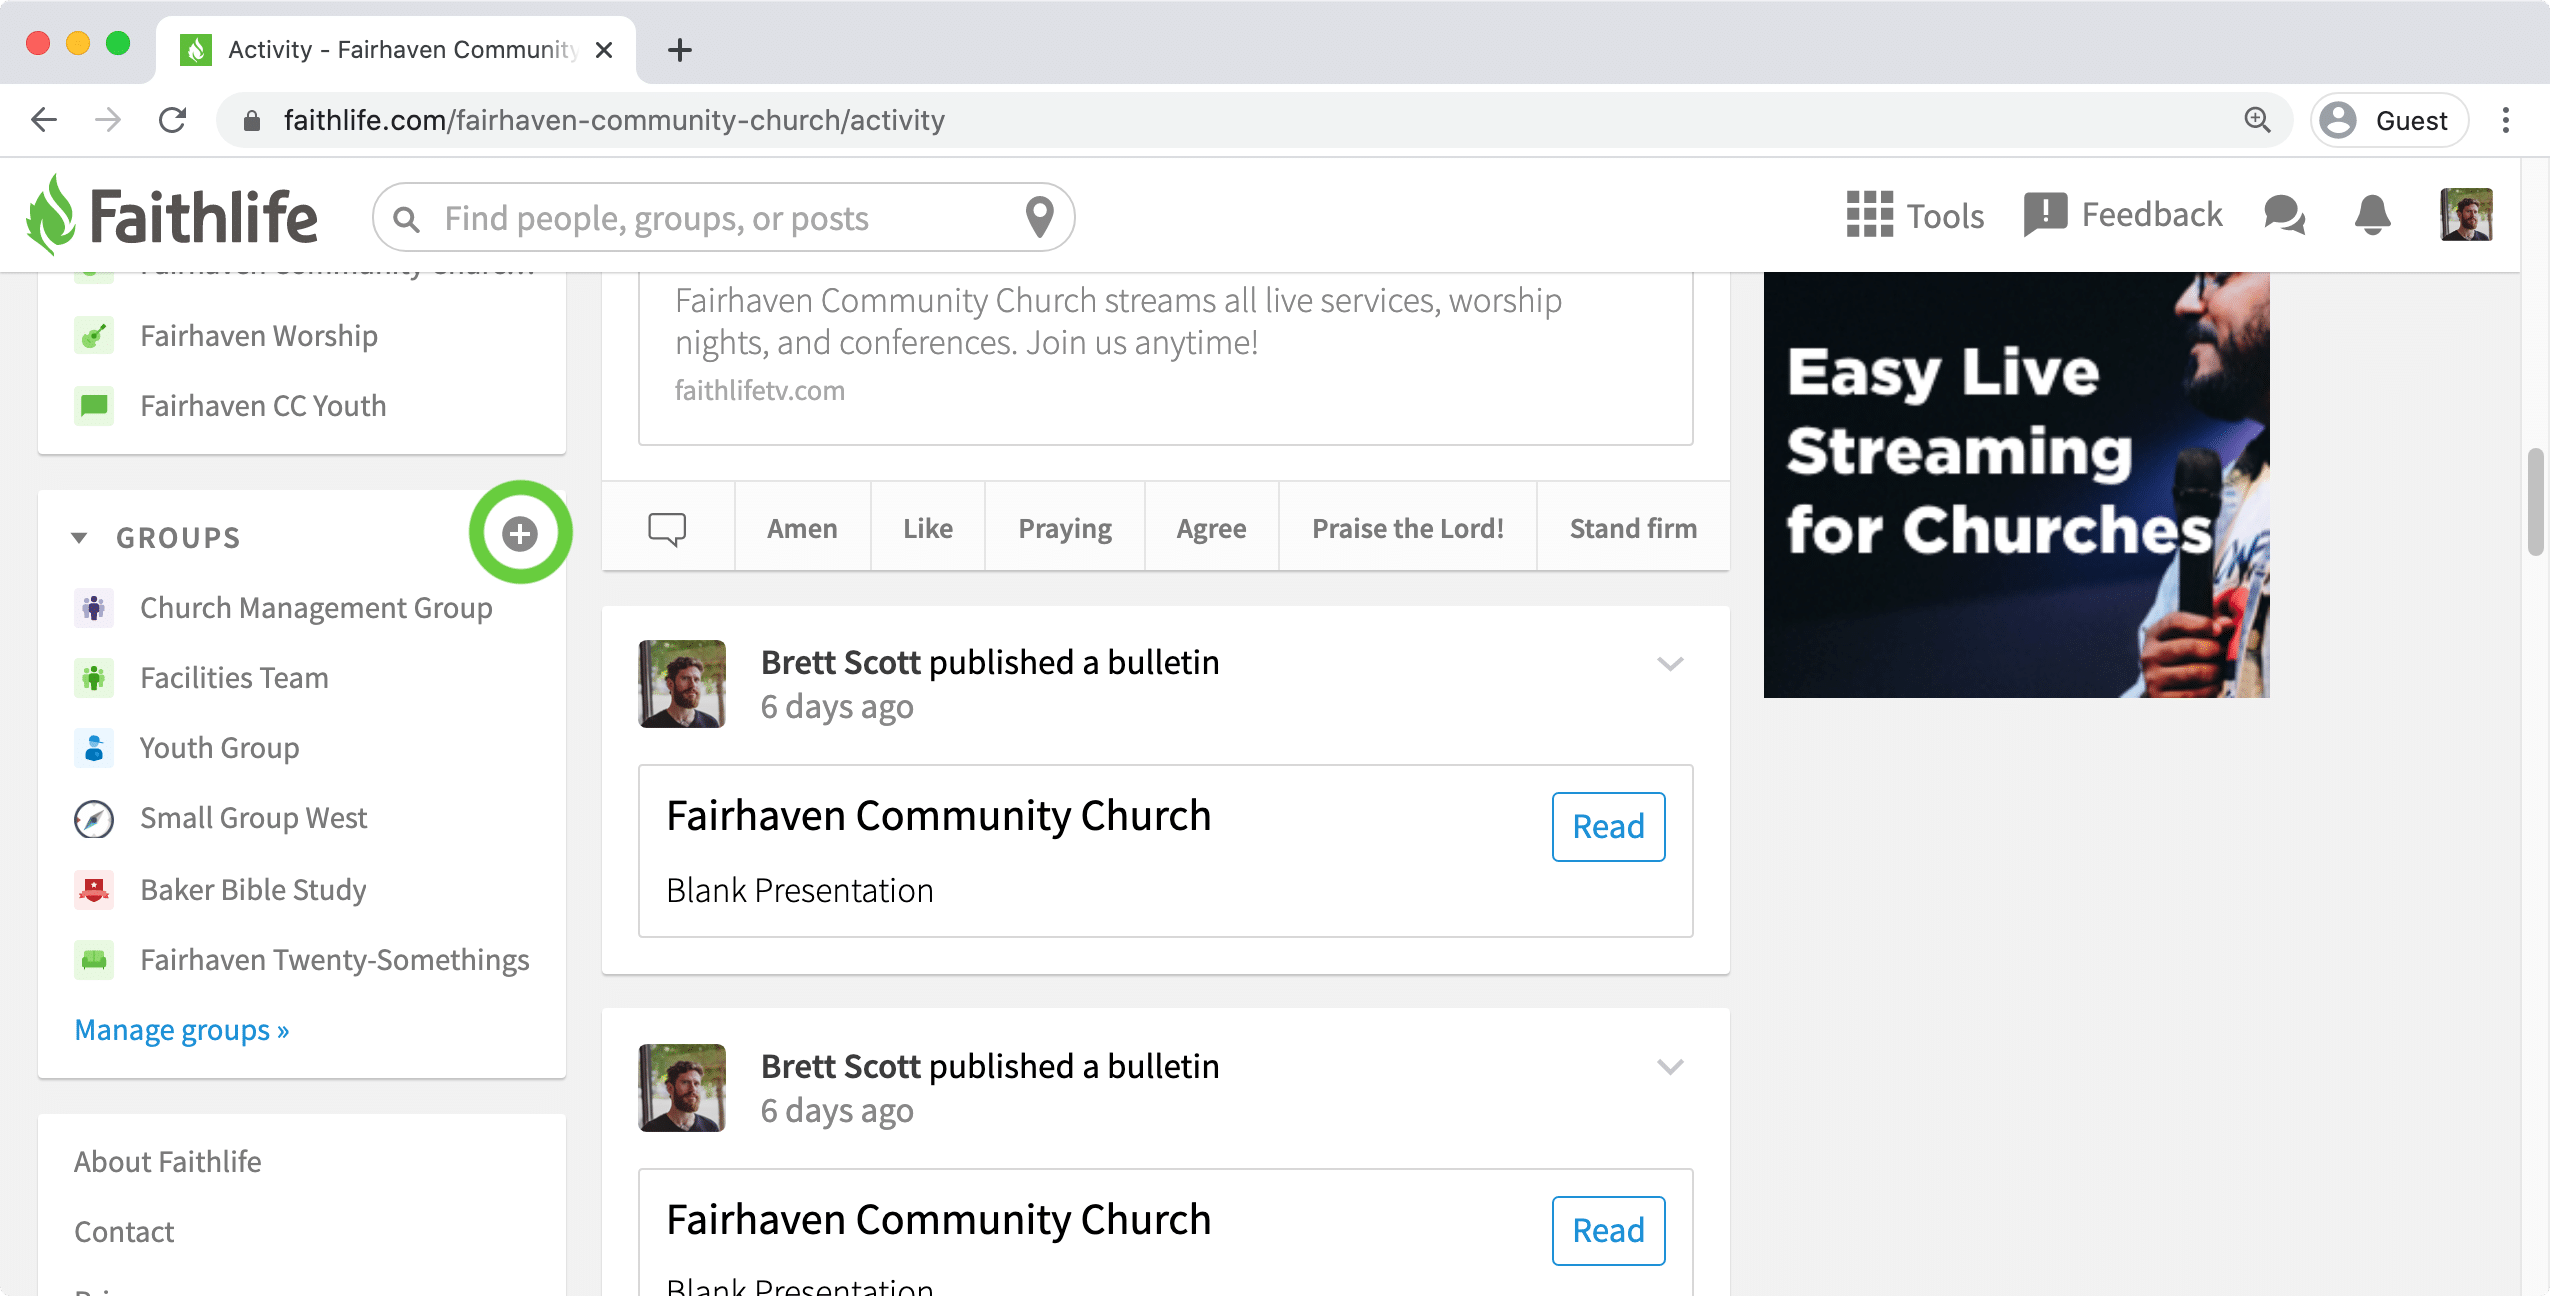Collapse the GROUPS section
This screenshot has width=2550, height=1296.
coord(79,538)
